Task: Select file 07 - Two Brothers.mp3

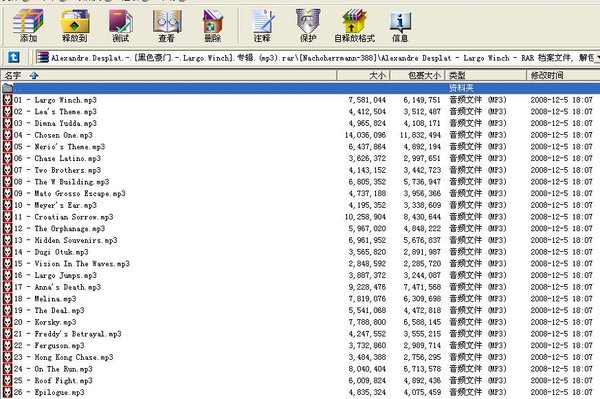Action: tap(57, 170)
